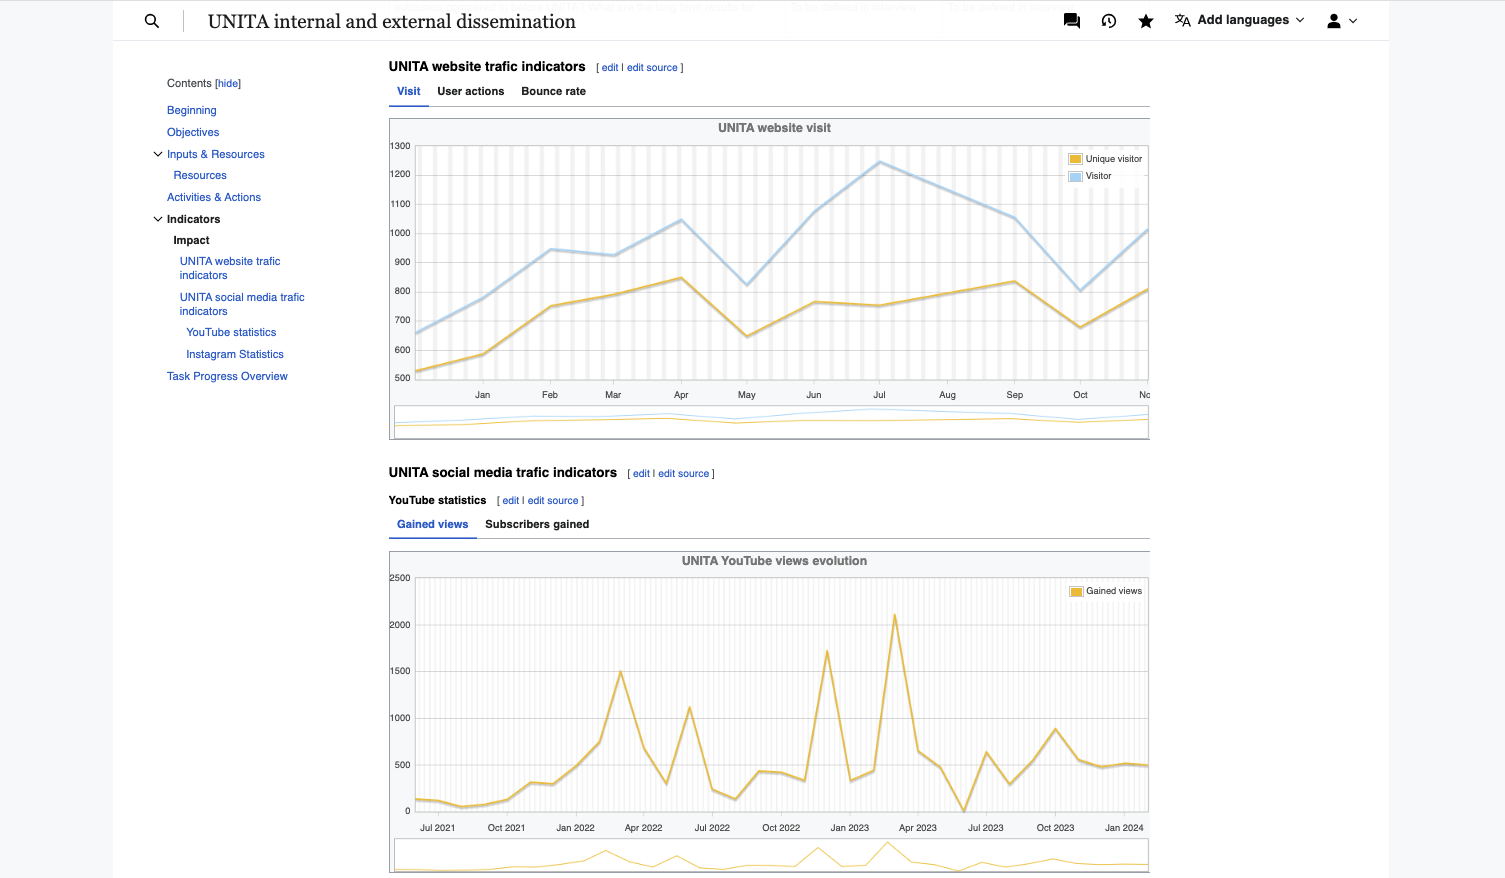The image size is (1505, 878).
Task: Jump to YouTube statistics link
Action: tap(231, 332)
